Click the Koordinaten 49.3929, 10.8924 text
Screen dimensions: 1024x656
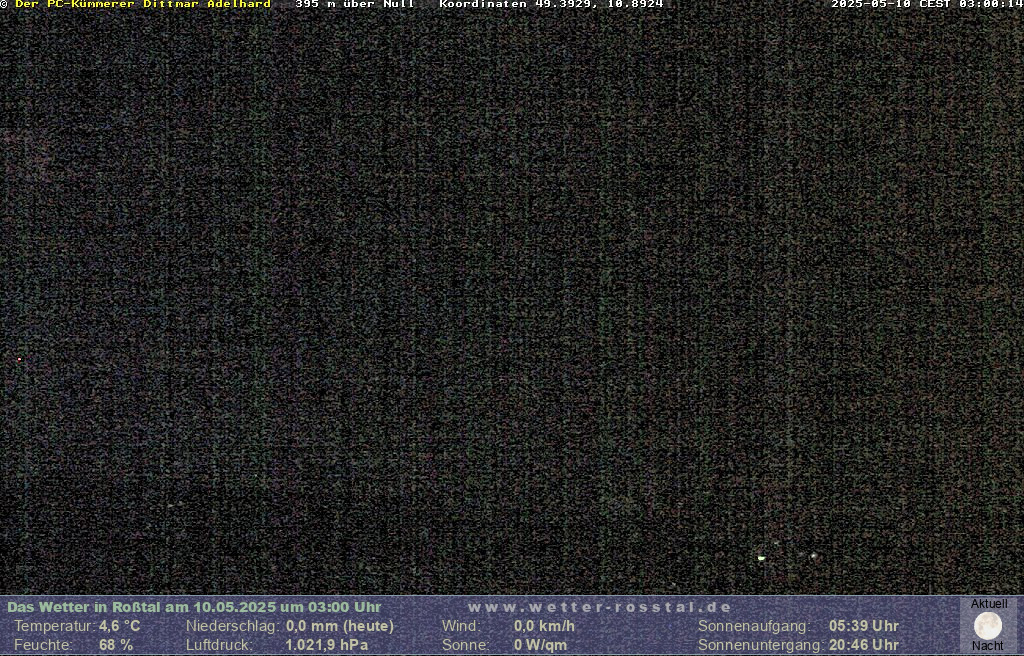(551, 4)
